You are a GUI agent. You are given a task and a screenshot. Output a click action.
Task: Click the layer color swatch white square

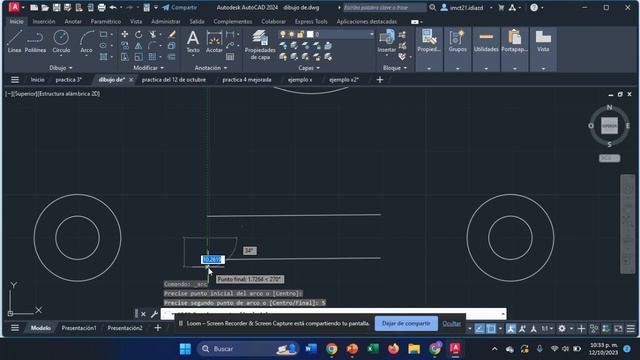point(310,35)
